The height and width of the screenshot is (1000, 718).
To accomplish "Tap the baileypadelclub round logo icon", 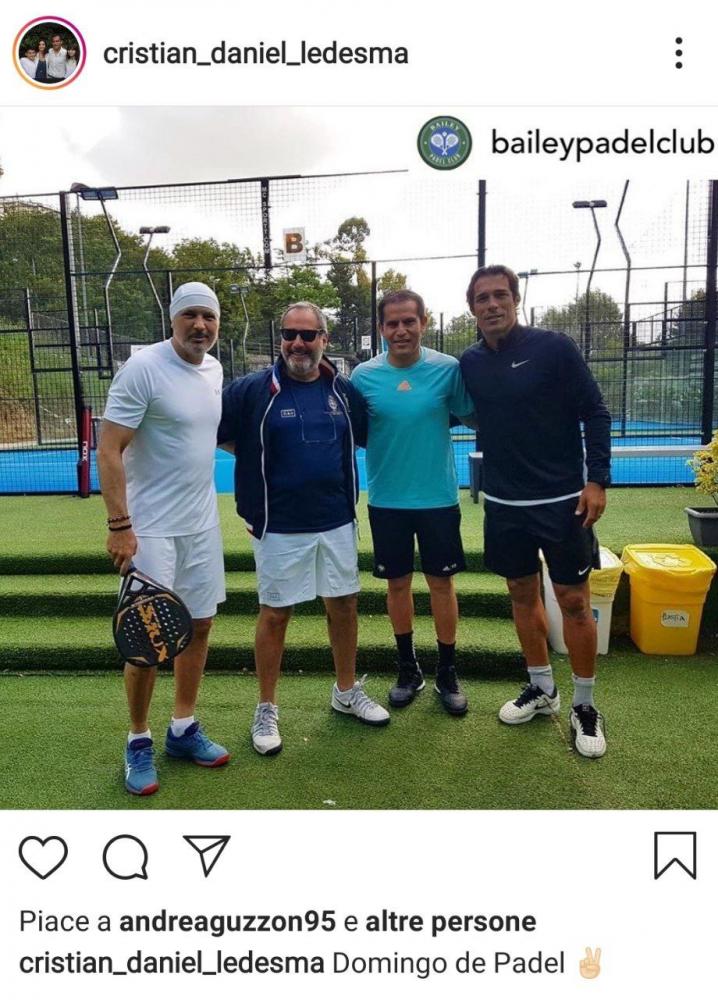I will click(x=444, y=143).
